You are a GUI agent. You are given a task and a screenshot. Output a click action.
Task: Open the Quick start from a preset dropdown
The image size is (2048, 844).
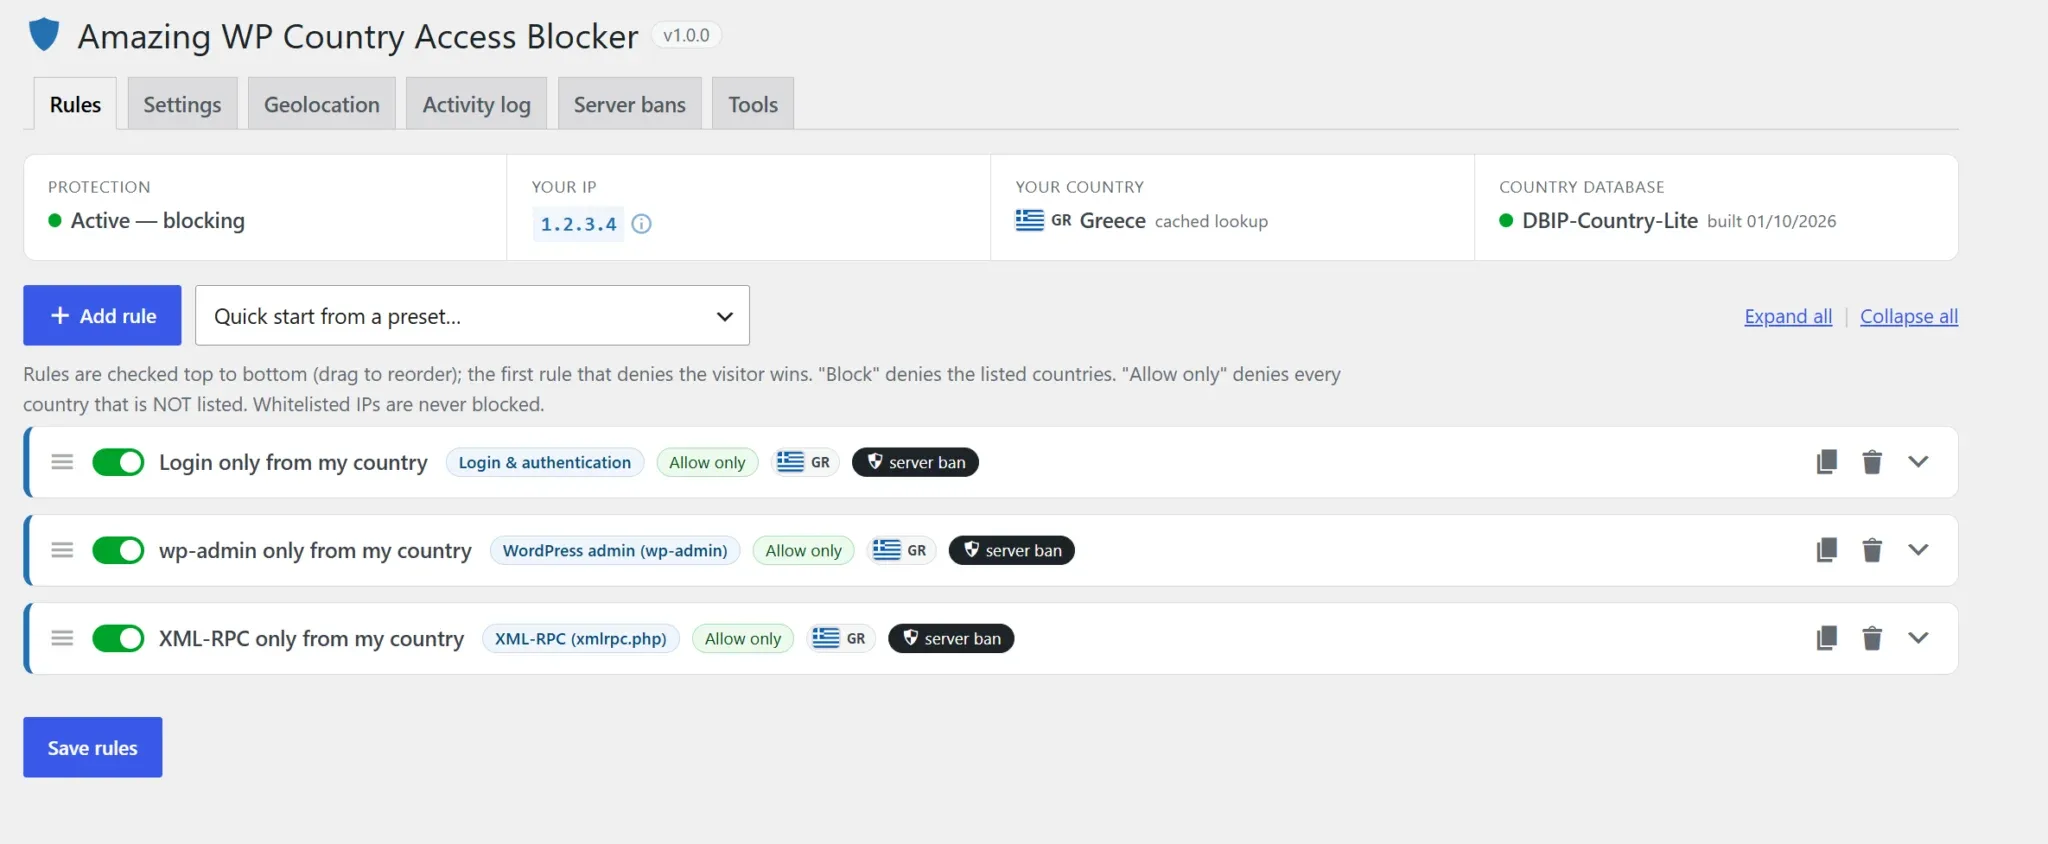(472, 316)
